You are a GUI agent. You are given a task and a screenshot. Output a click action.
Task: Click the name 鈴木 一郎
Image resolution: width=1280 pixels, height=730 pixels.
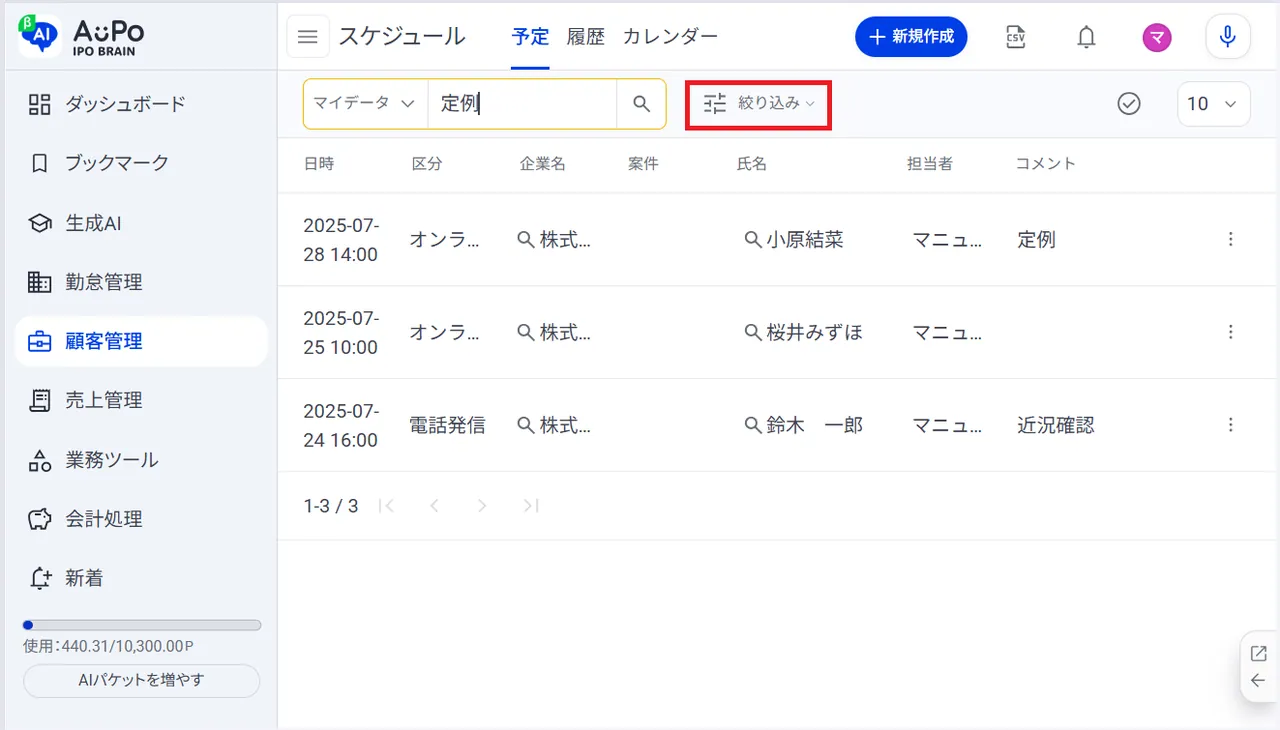[x=815, y=425]
